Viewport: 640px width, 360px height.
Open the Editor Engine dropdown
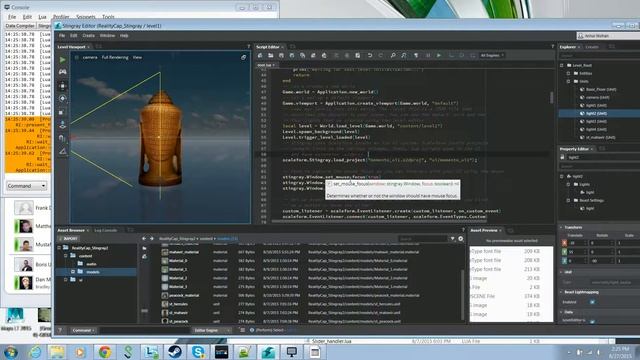tap(211, 330)
